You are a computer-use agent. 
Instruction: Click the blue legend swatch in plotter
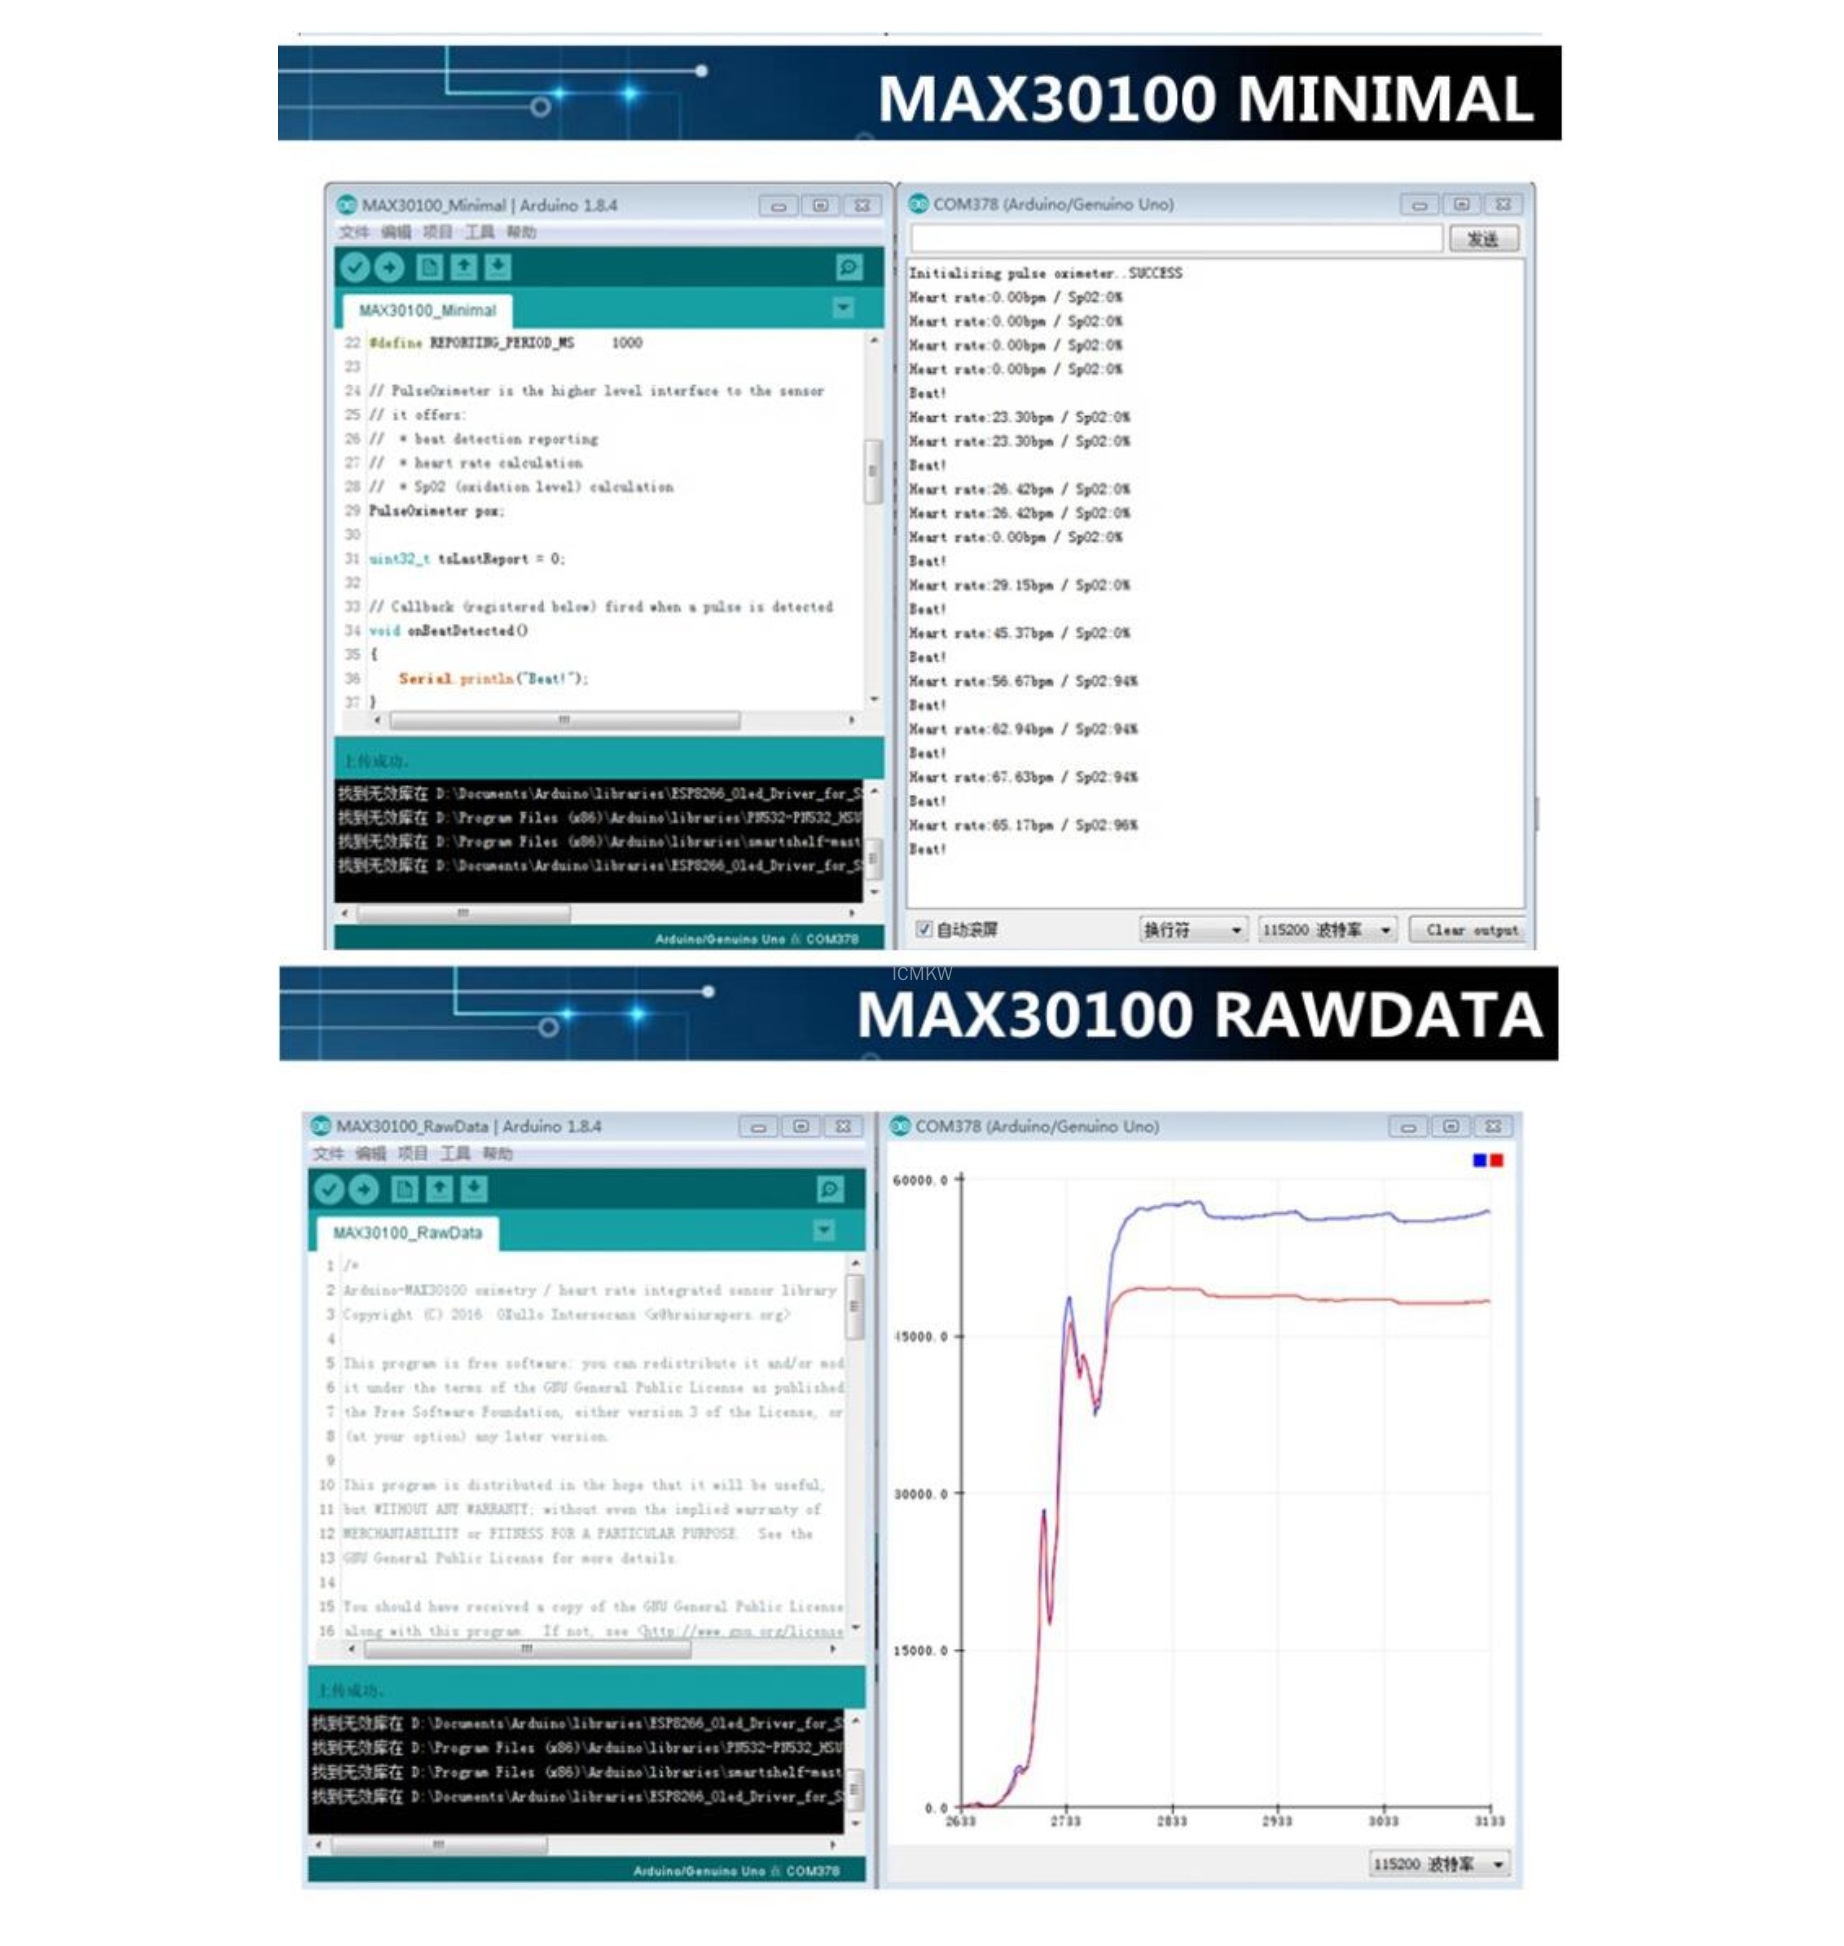click(1479, 1160)
